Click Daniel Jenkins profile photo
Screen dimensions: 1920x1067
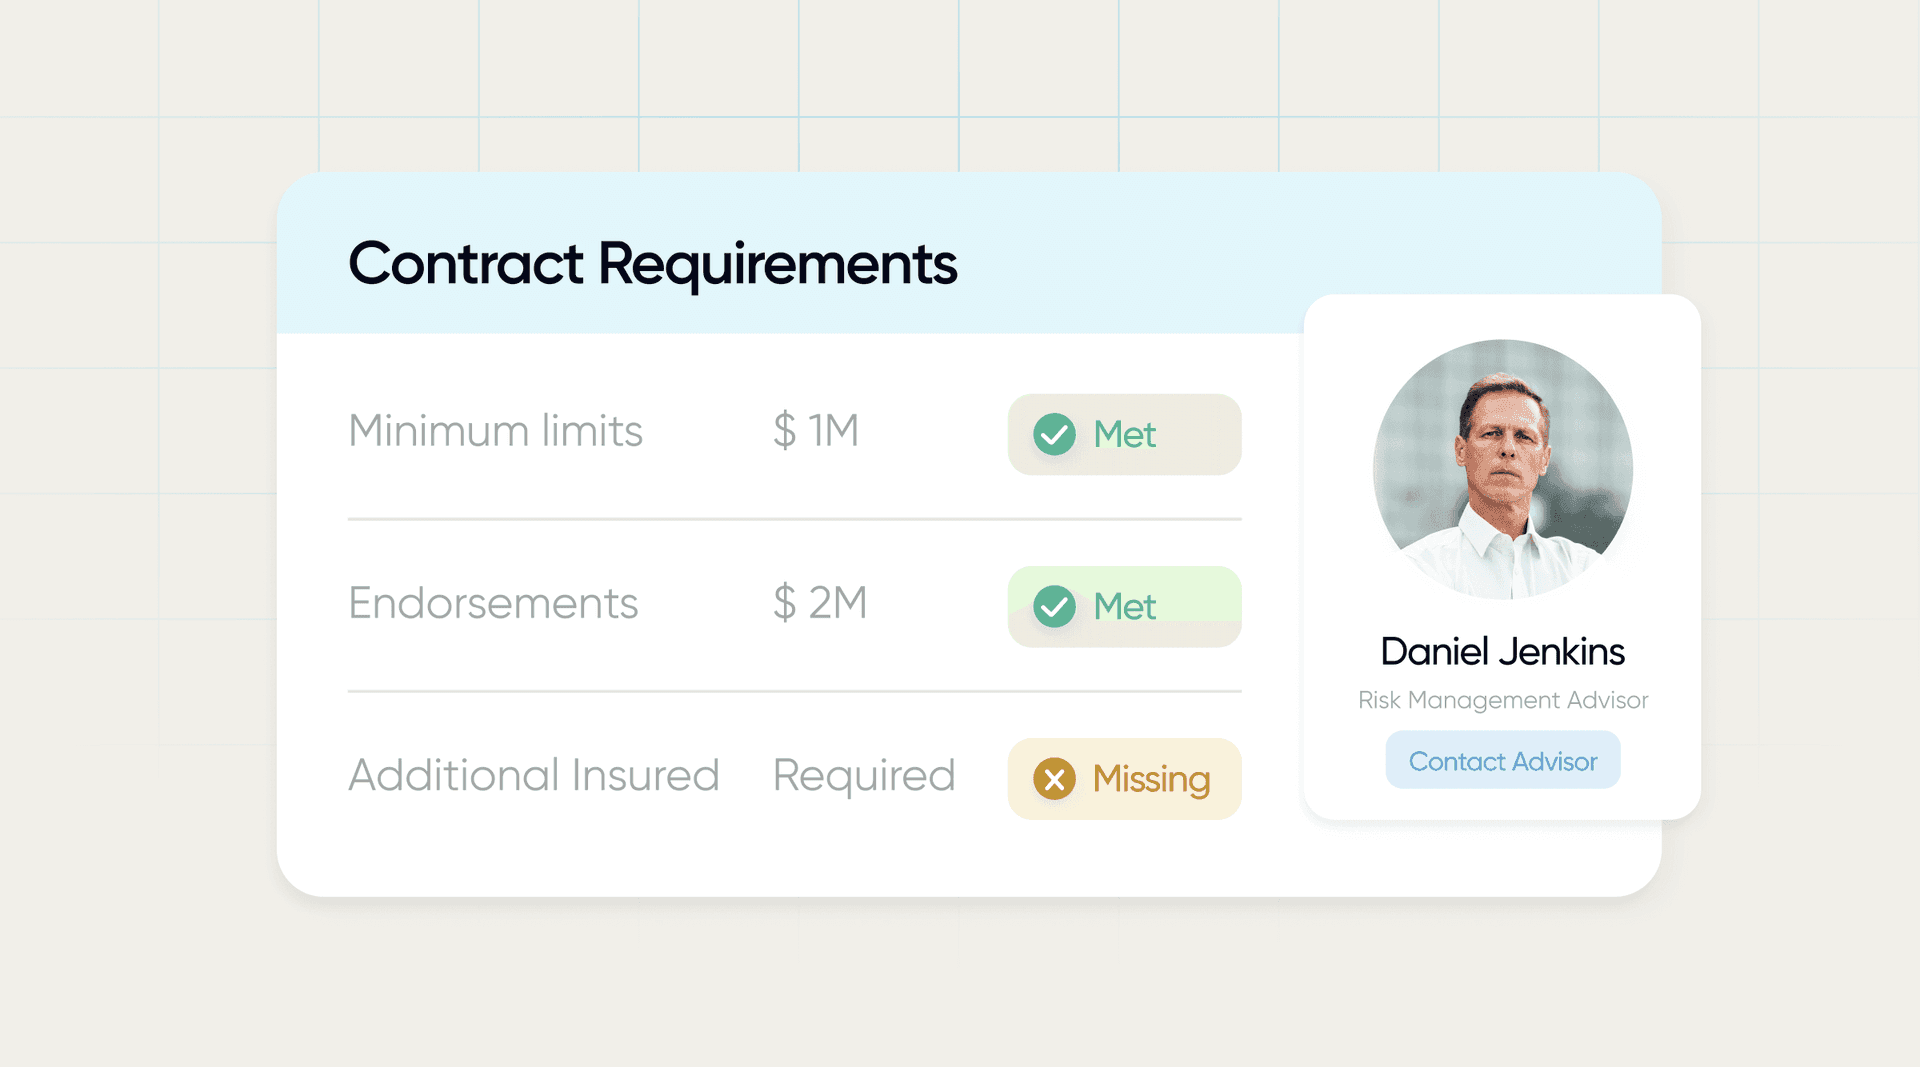1502,469
